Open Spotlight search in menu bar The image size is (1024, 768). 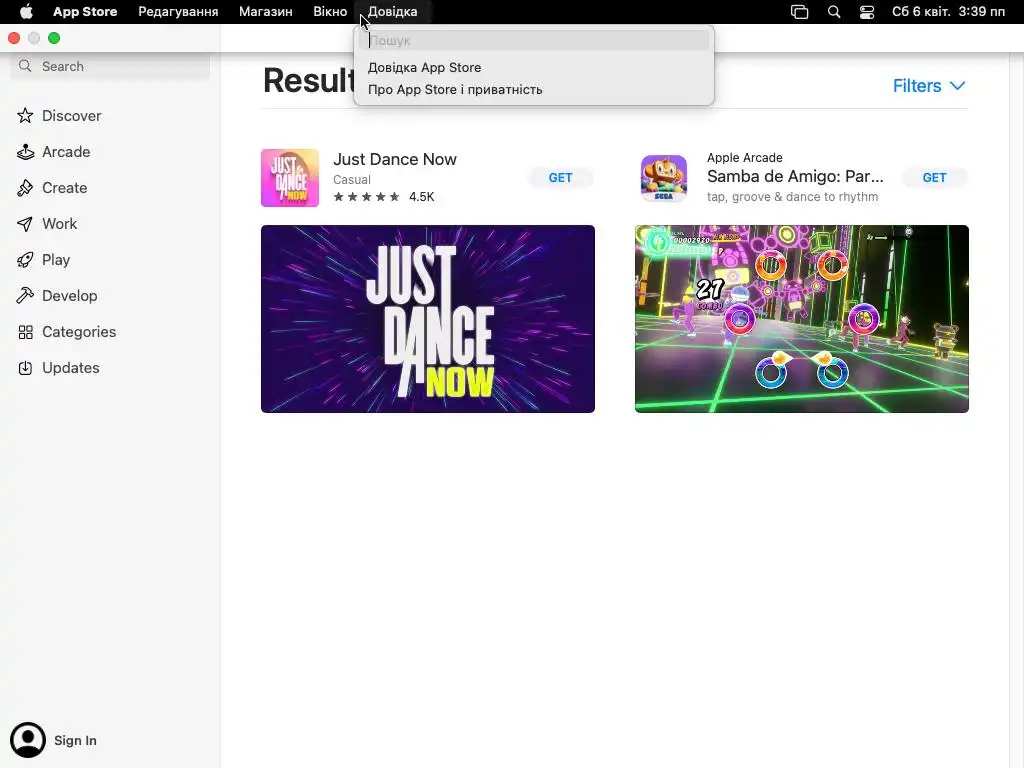[x=834, y=12]
